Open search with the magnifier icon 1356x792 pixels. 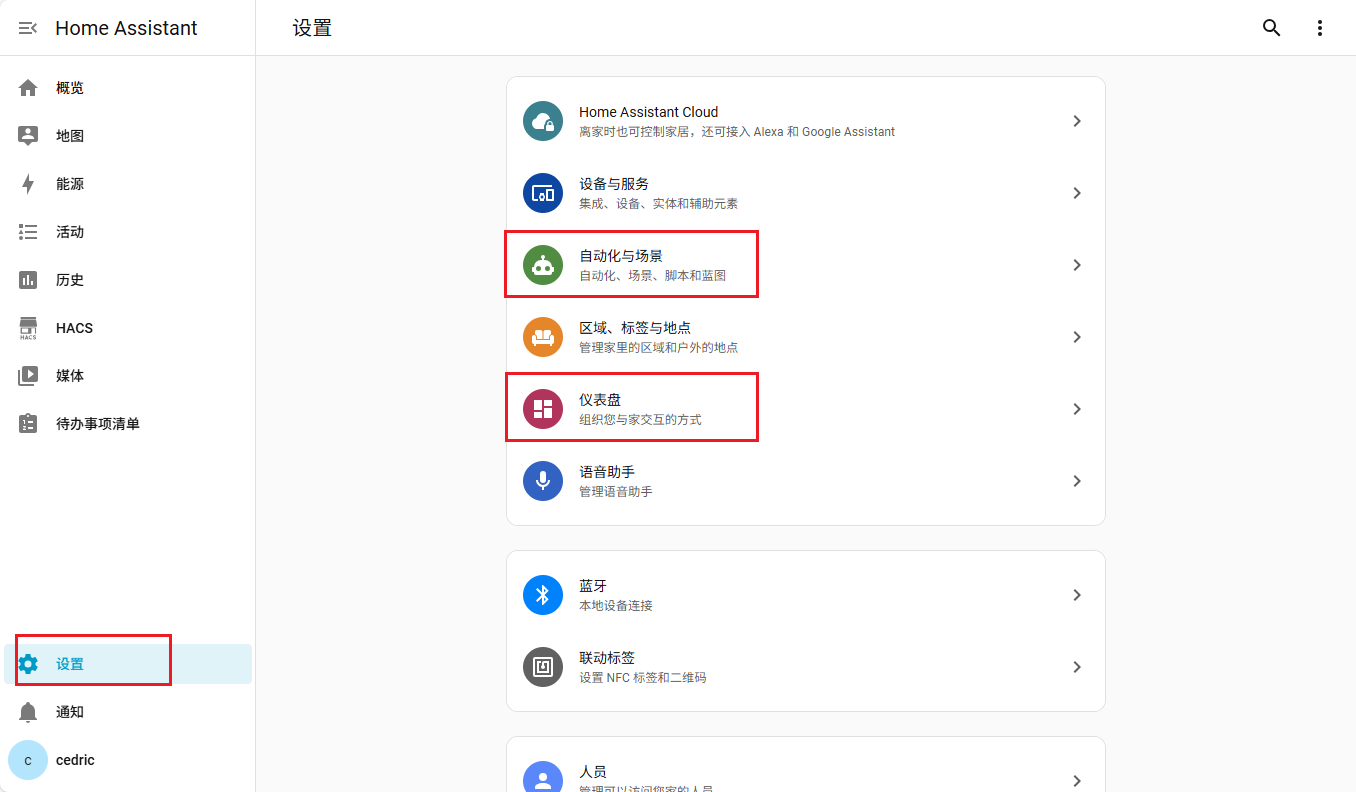1271,28
